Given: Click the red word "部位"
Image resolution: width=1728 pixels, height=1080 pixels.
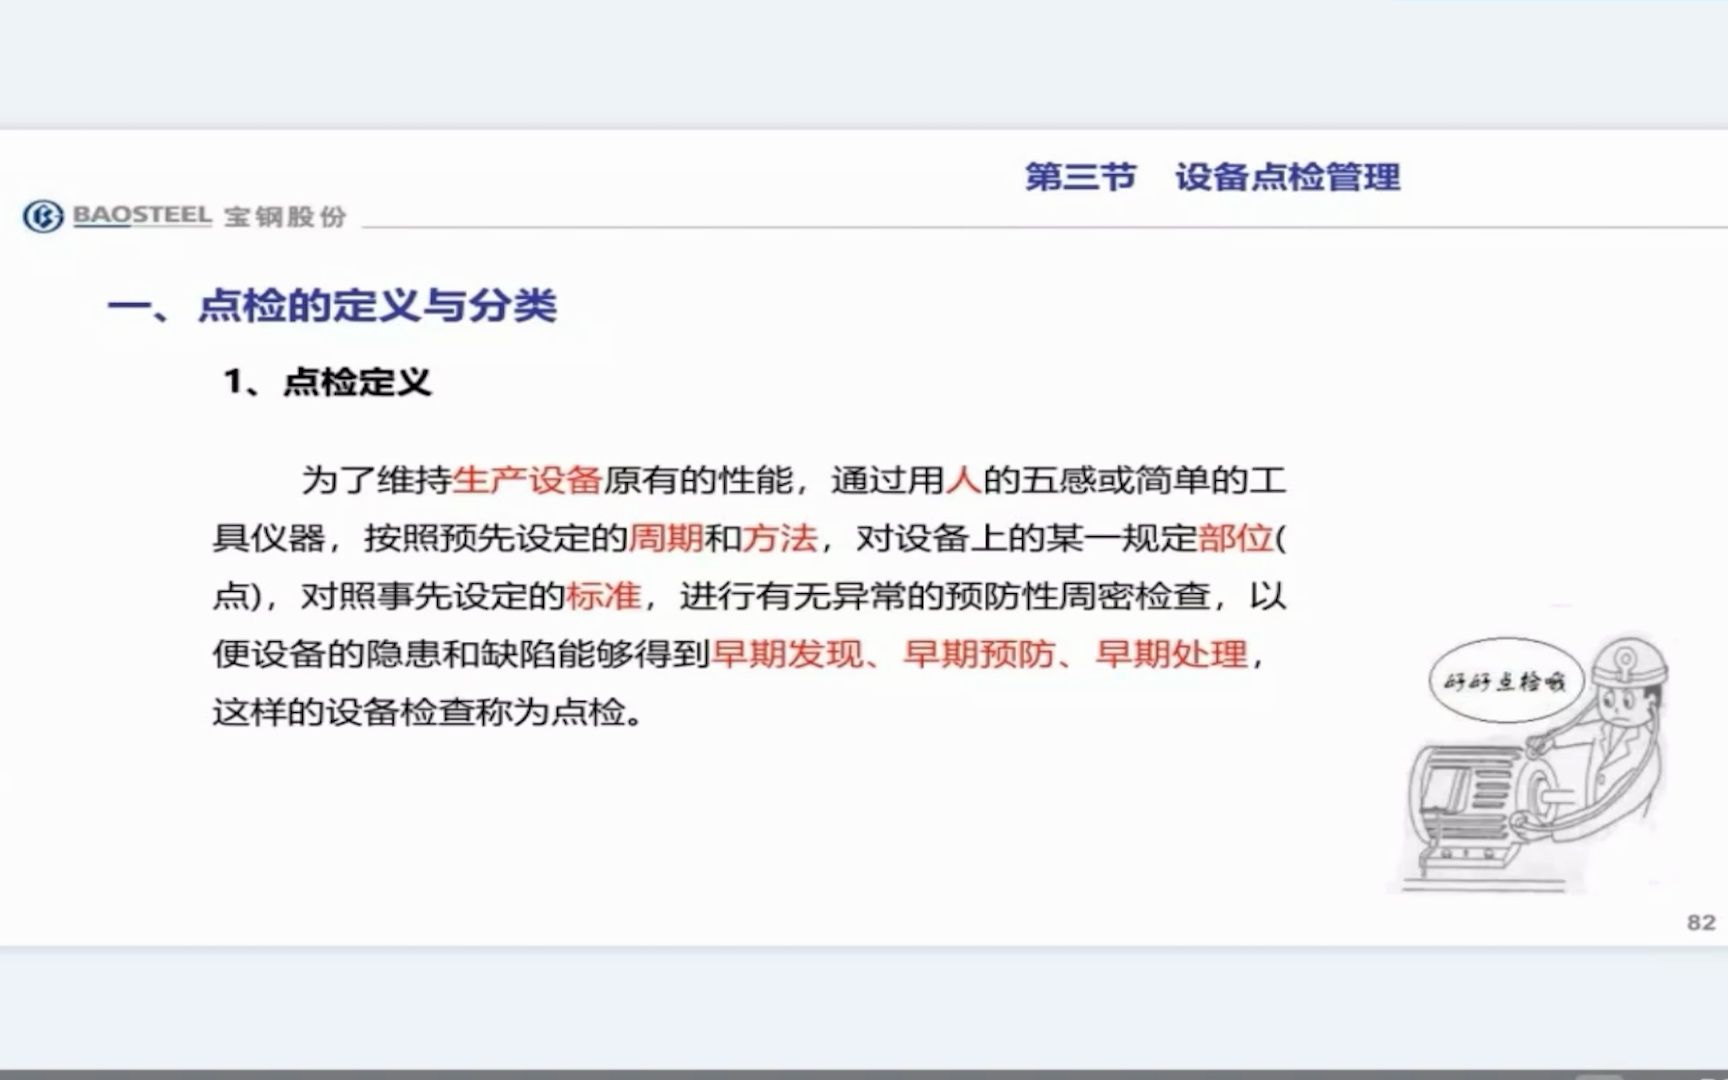Looking at the screenshot, I should pos(1235,538).
